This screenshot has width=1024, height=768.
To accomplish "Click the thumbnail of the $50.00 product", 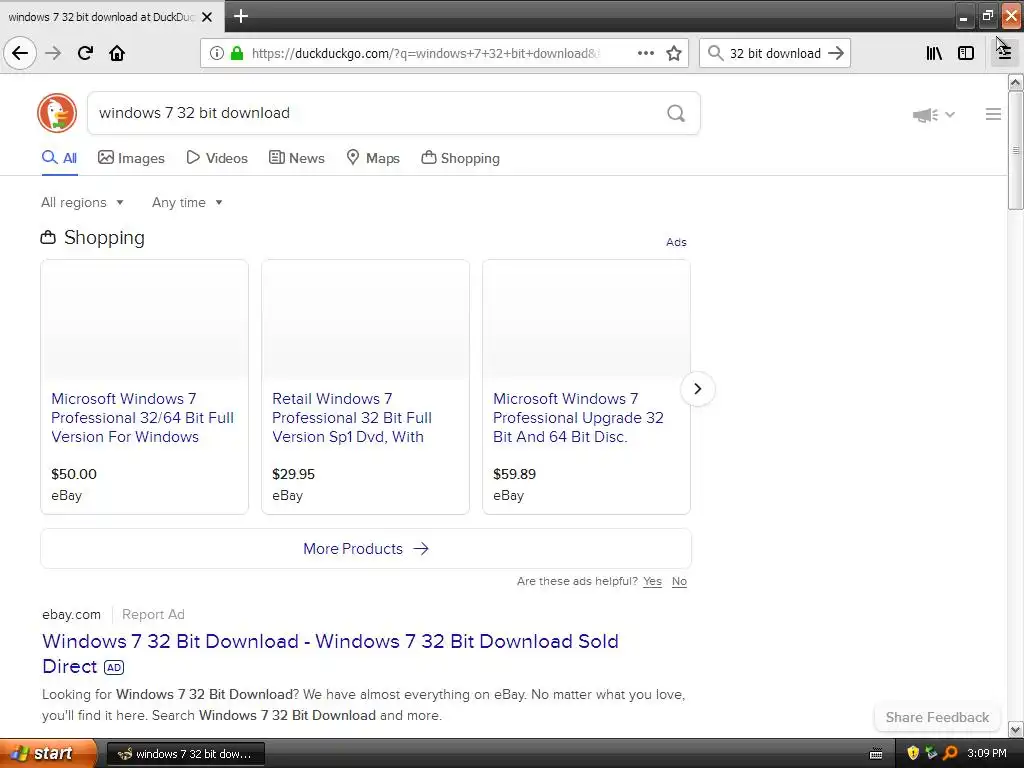I will pyautogui.click(x=144, y=320).
